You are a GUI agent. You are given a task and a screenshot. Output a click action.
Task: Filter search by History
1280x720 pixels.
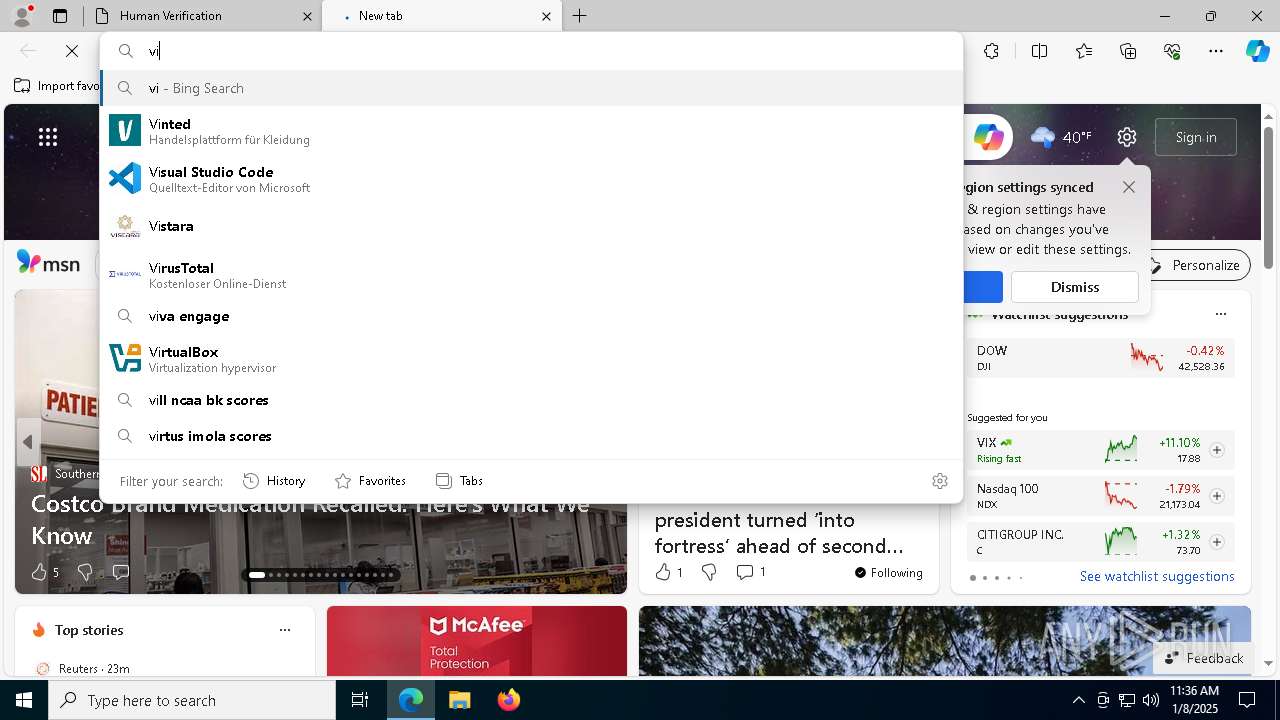click(274, 481)
